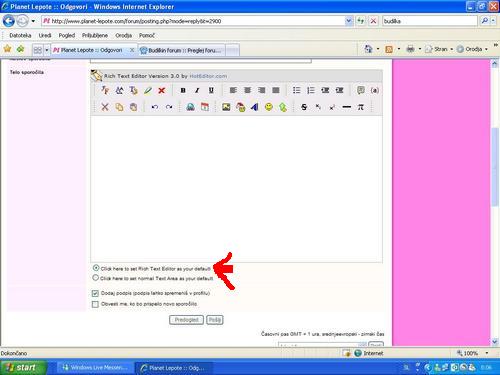Insert a smiley emoticon
This screenshot has width=500, height=375.
pyautogui.click(x=269, y=107)
